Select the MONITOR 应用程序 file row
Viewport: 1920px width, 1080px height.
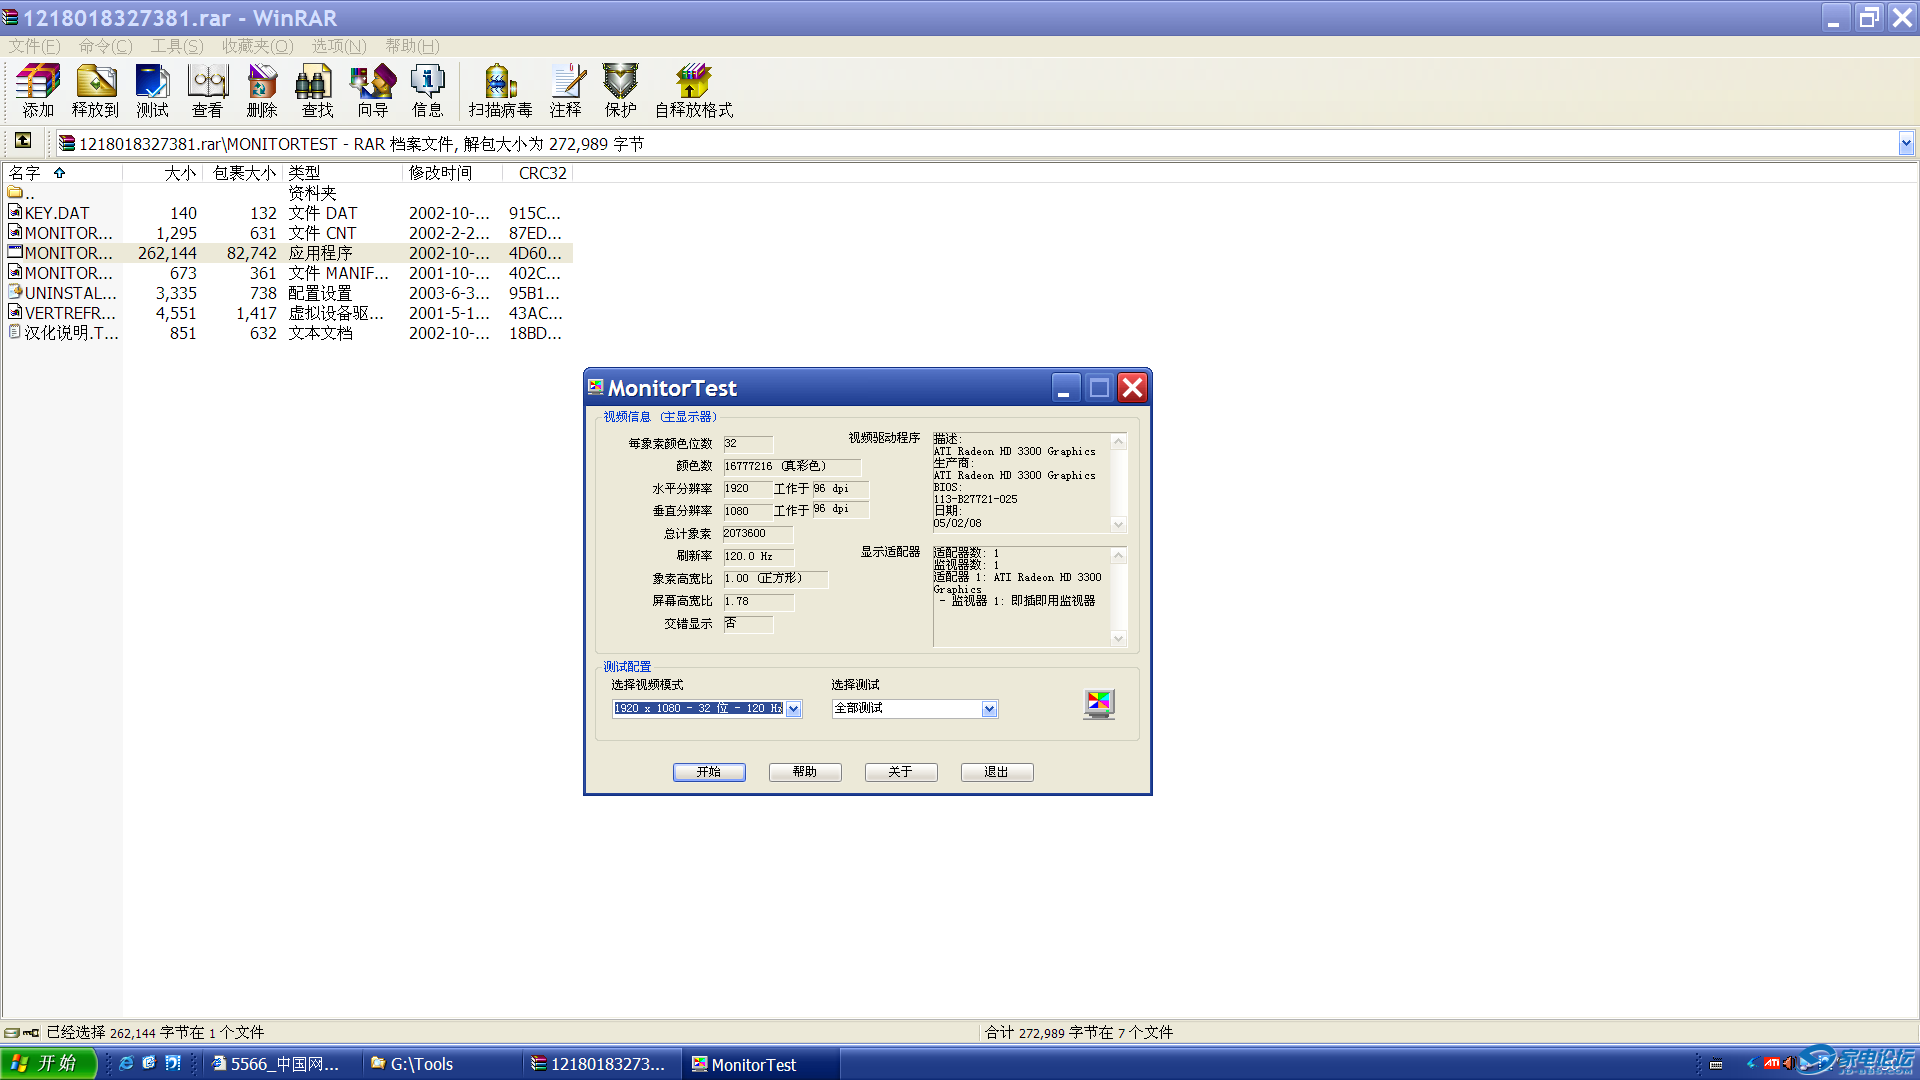click(286, 253)
